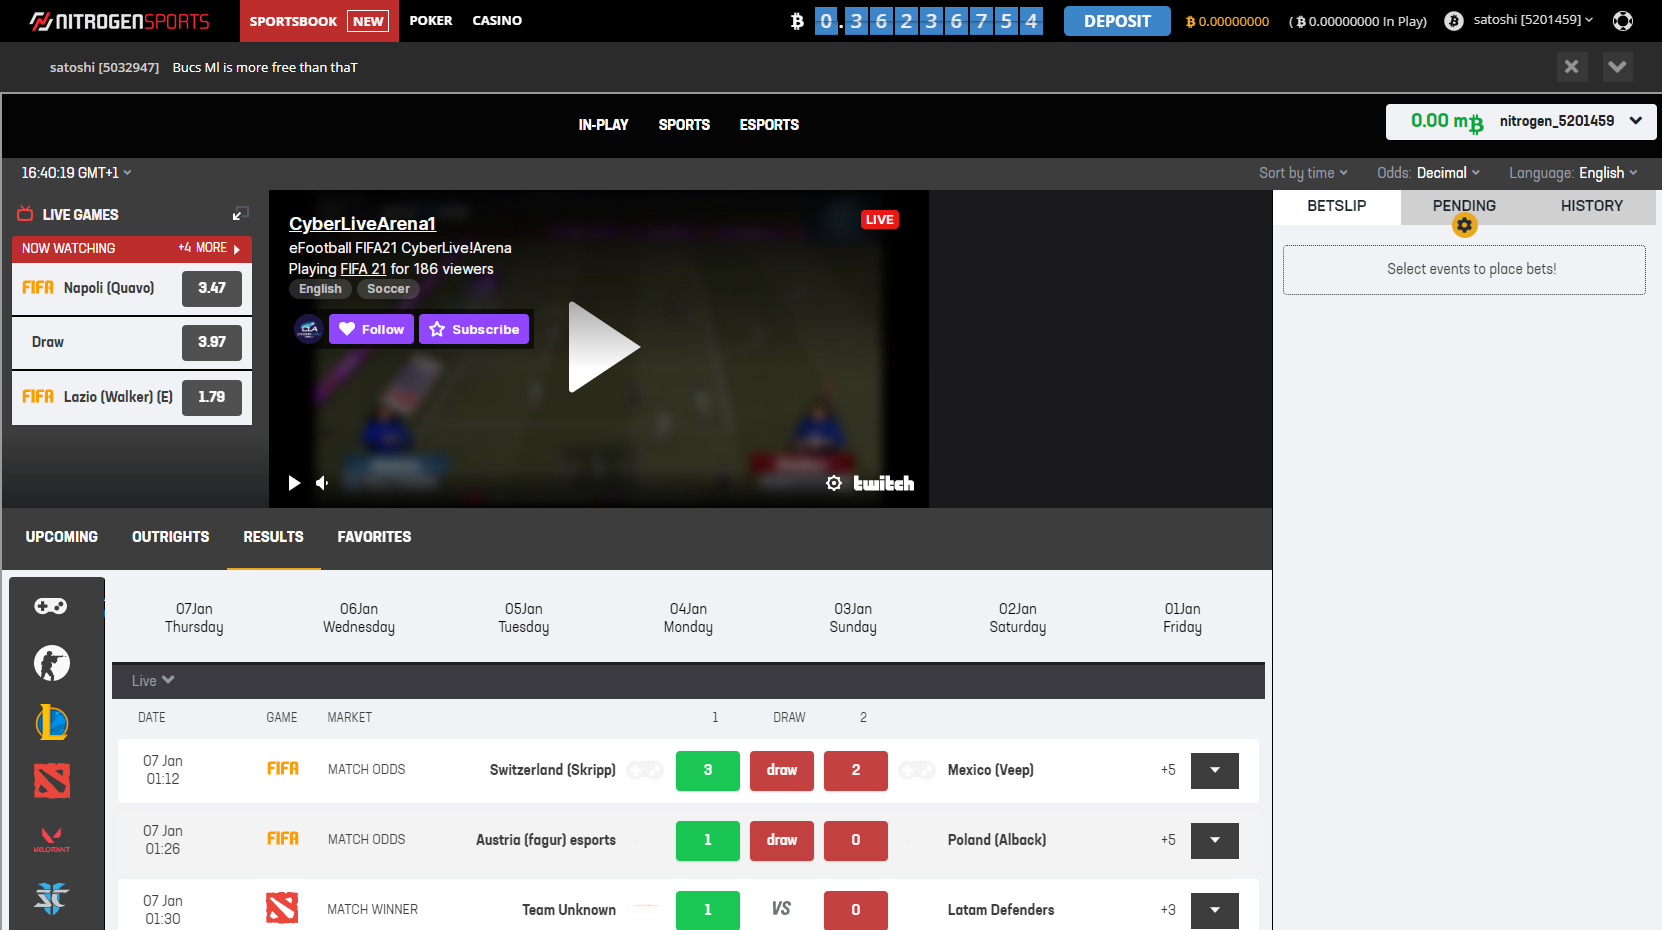This screenshot has height=930, width=1662.
Task: Switch to Favorites tab
Action: (374, 537)
